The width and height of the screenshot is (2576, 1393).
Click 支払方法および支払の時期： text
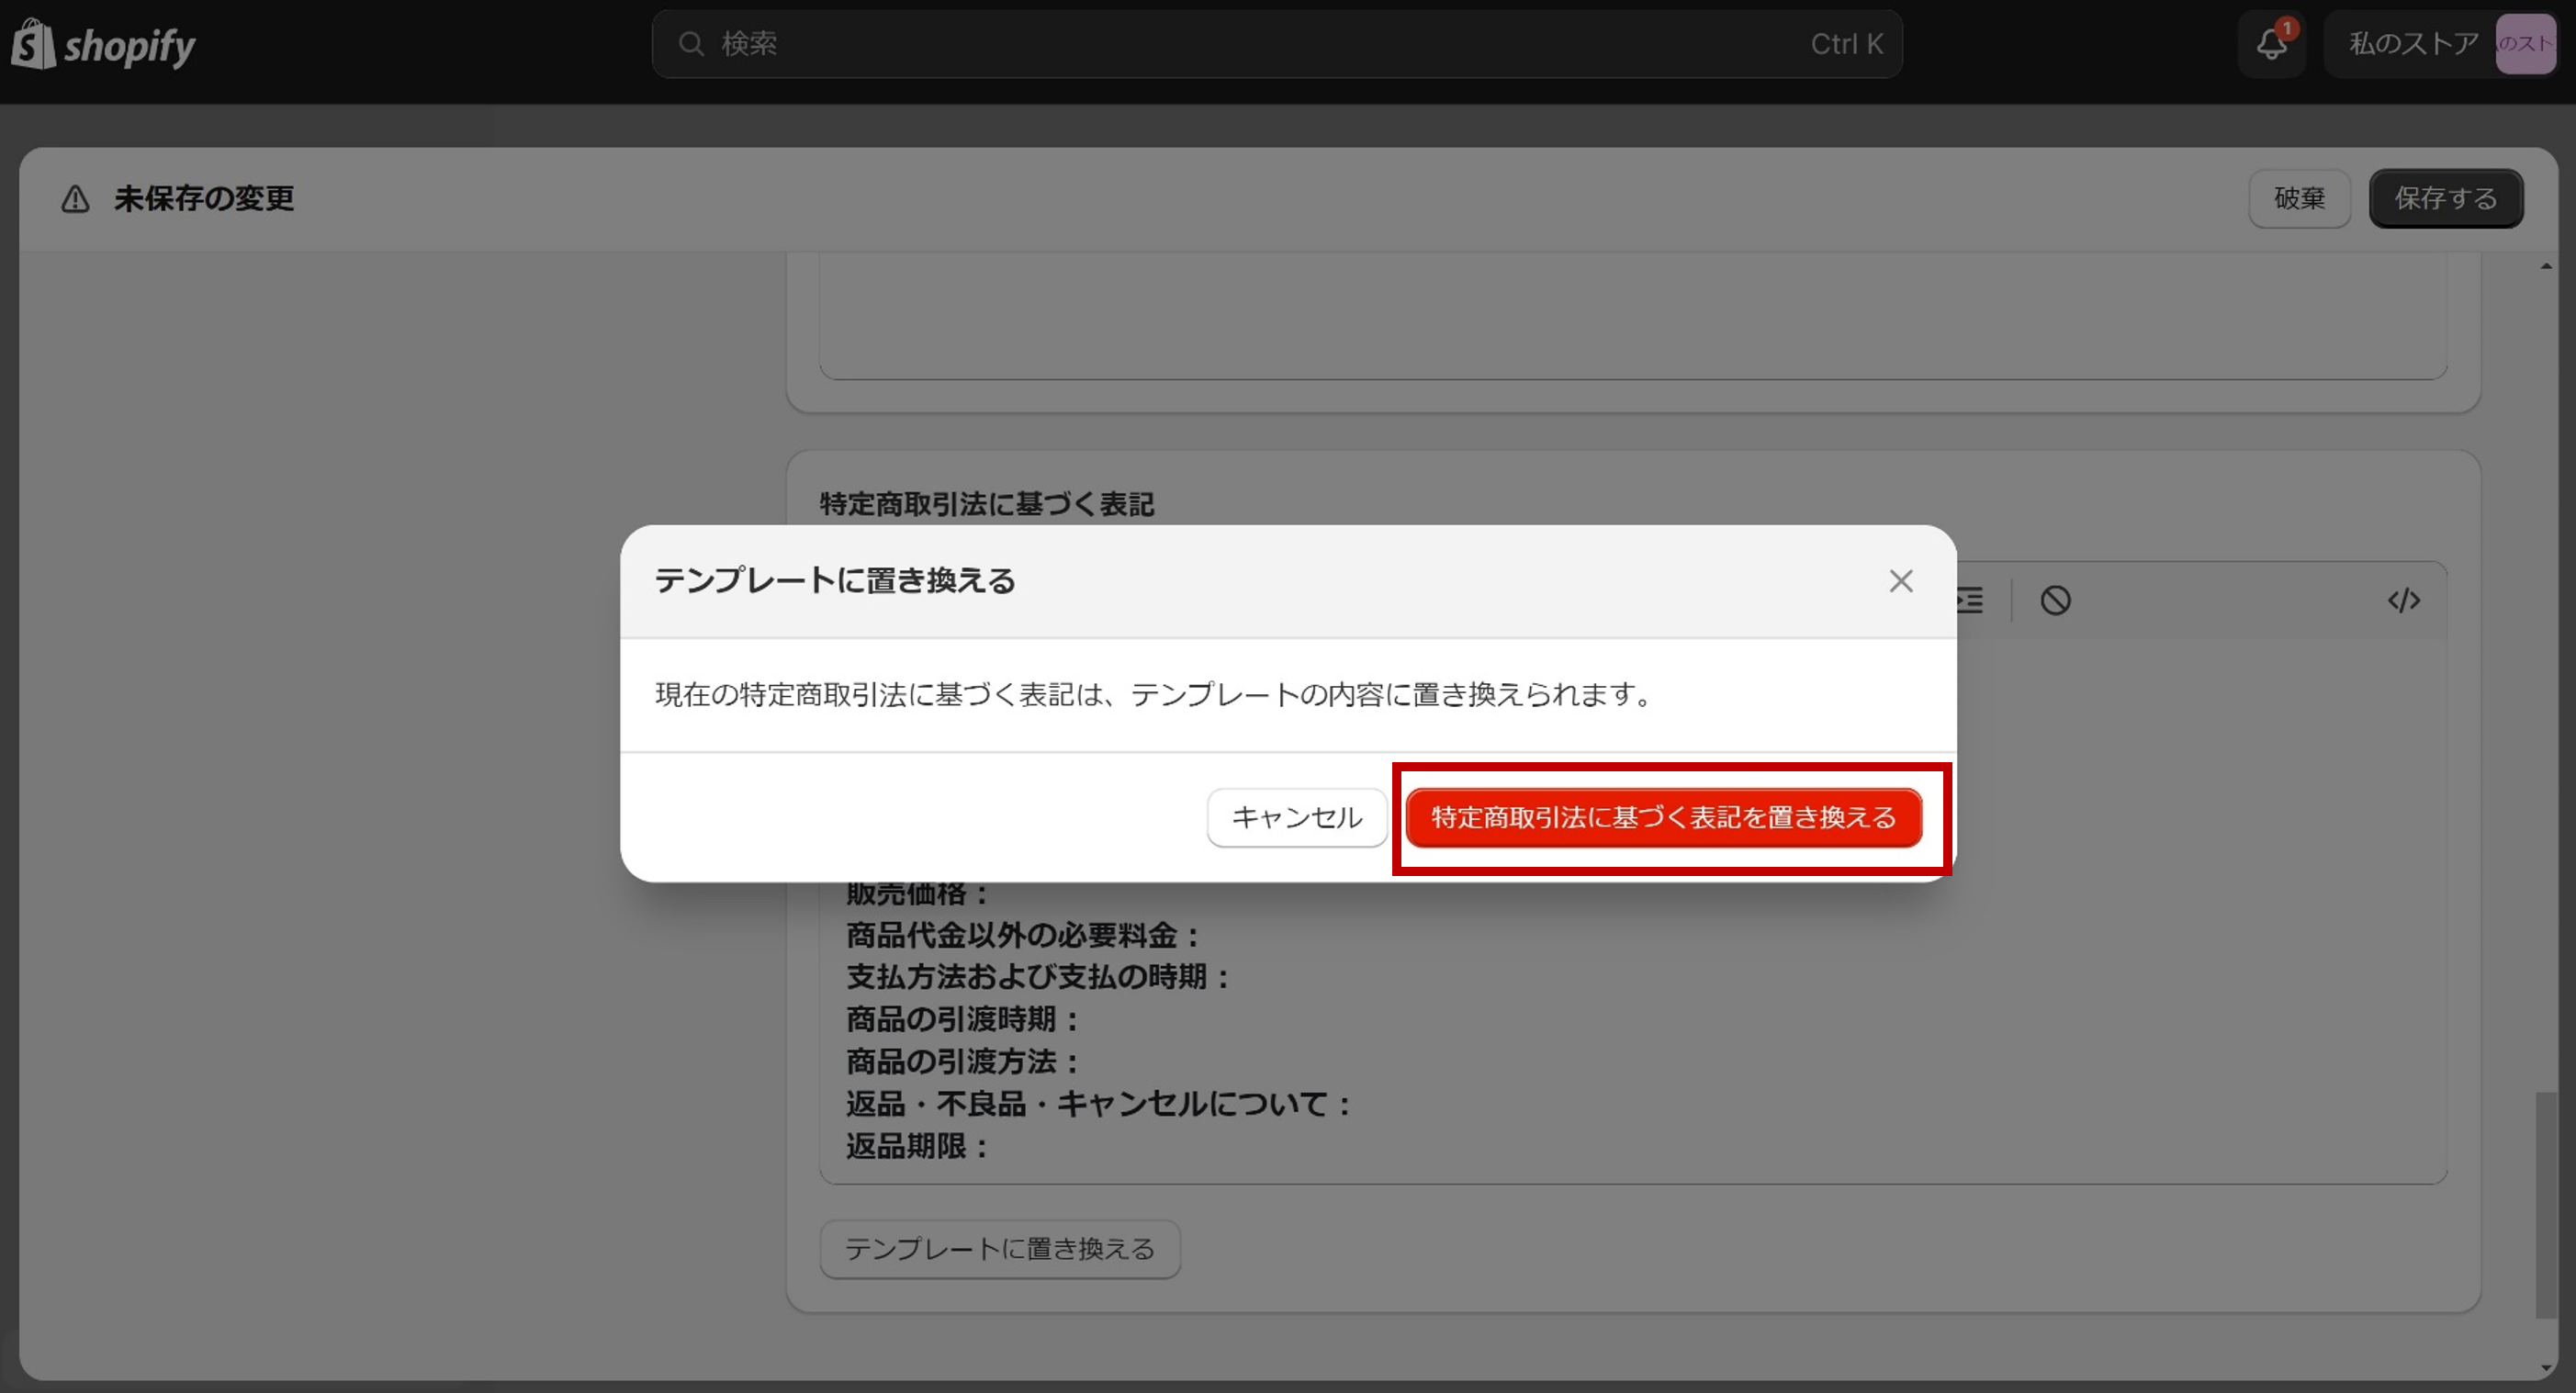(x=1038, y=977)
